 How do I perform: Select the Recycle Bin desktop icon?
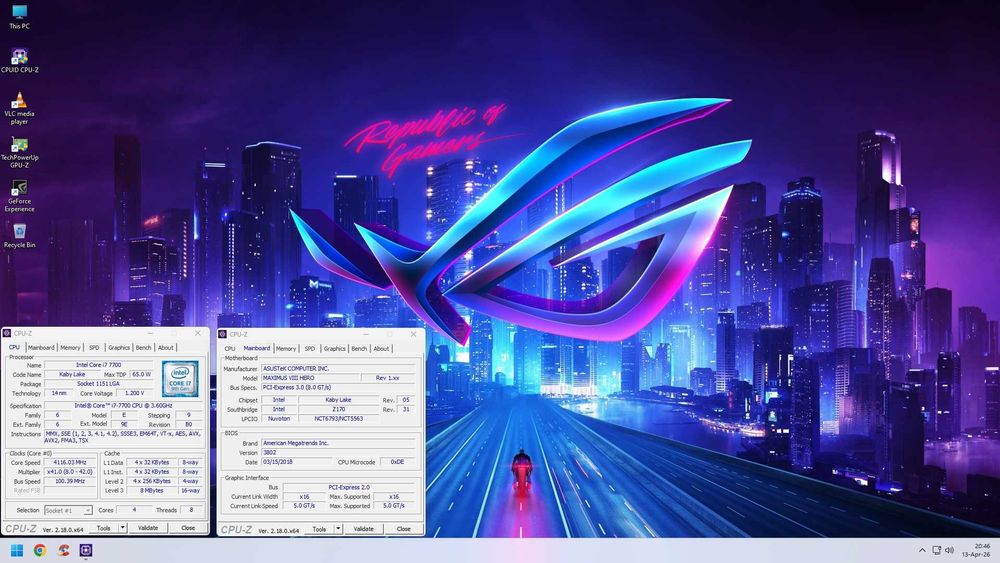tap(19, 236)
